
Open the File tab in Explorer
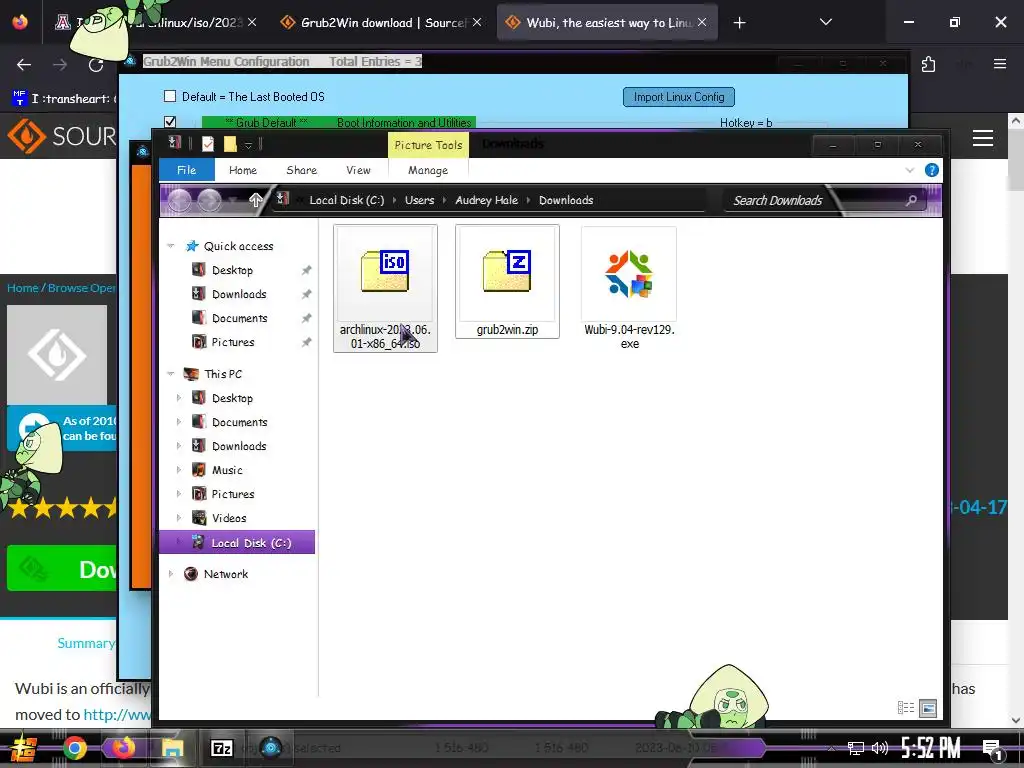pos(187,170)
